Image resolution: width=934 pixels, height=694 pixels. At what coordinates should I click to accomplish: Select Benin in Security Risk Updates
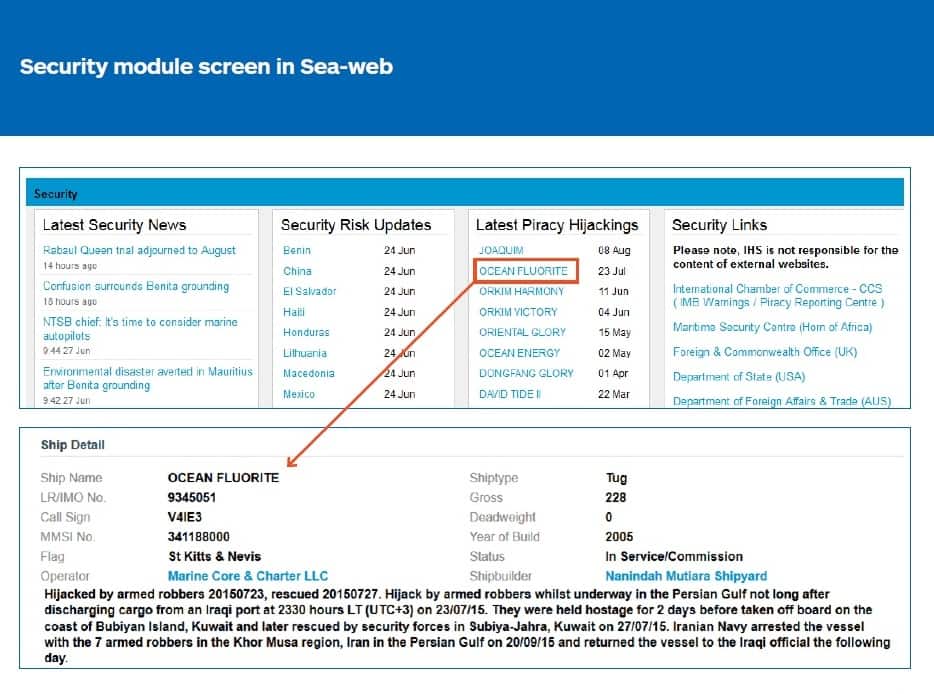[x=297, y=250]
